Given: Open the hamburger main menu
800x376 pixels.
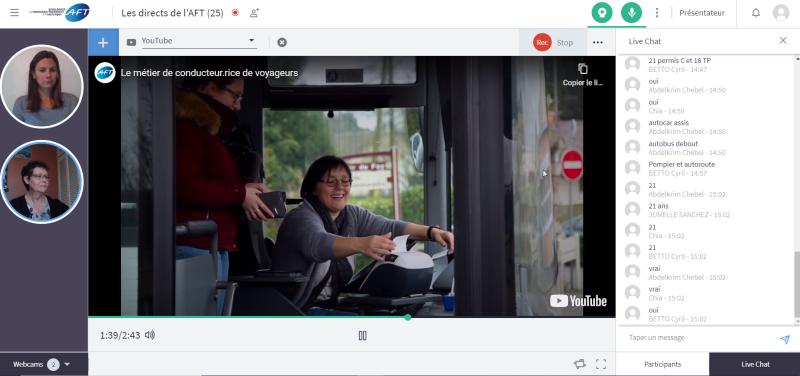Looking at the screenshot, I should [x=14, y=13].
